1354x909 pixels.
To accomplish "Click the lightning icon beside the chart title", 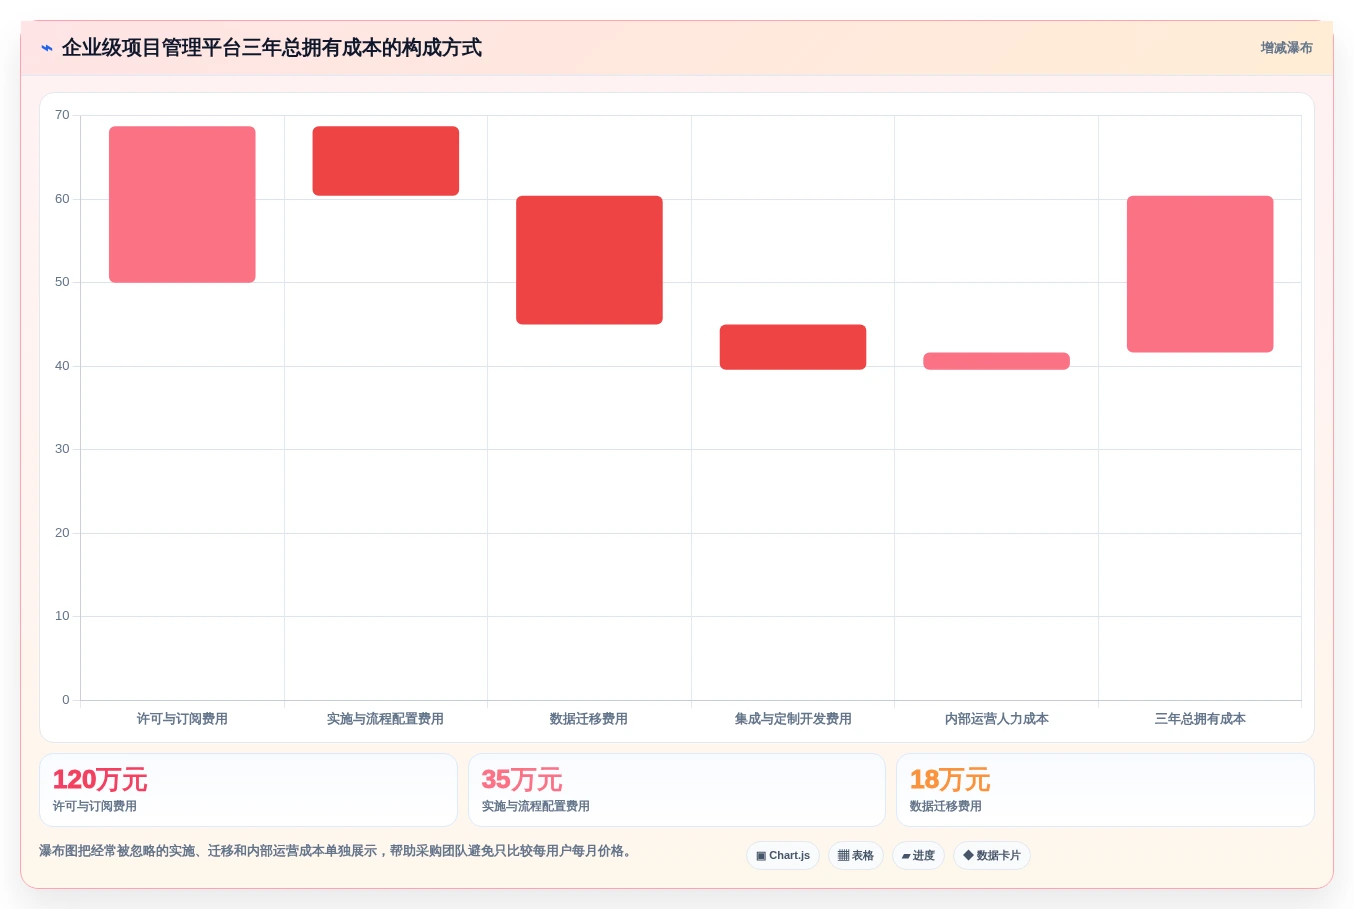I will (x=46, y=48).
